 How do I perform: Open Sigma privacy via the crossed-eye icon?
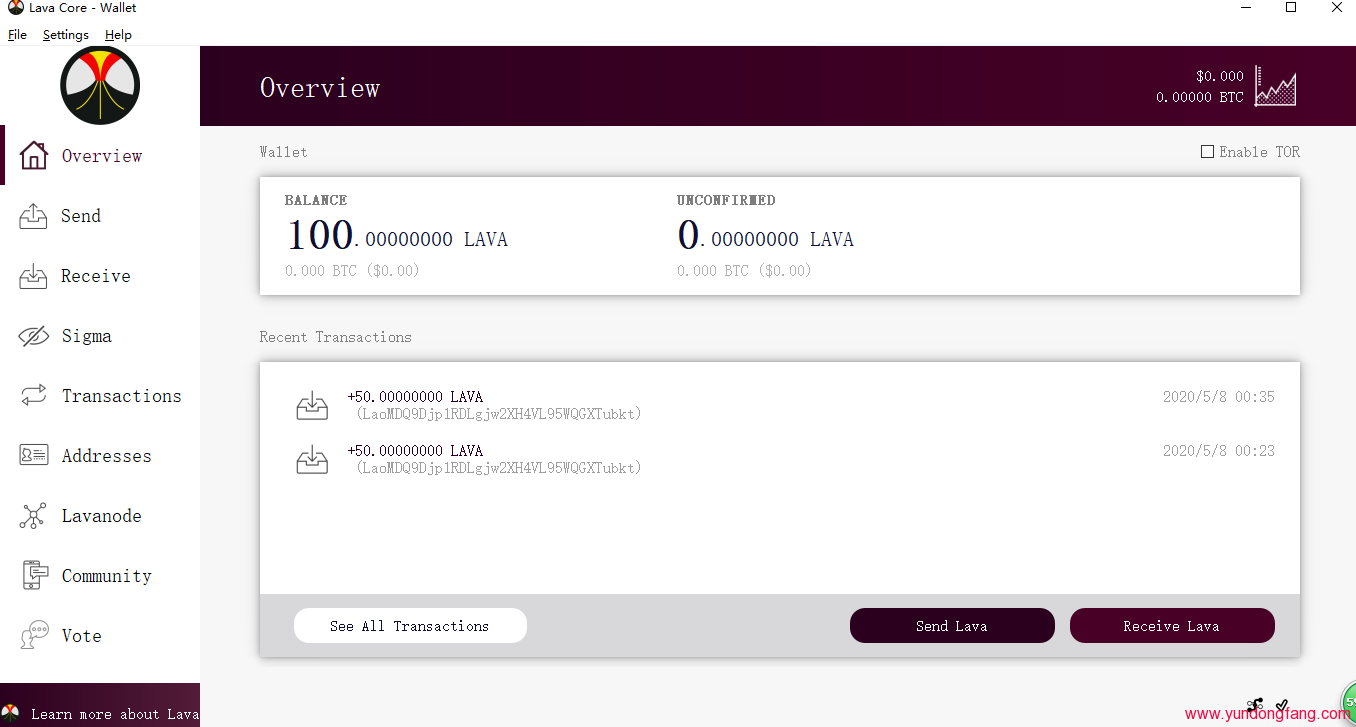pos(33,336)
